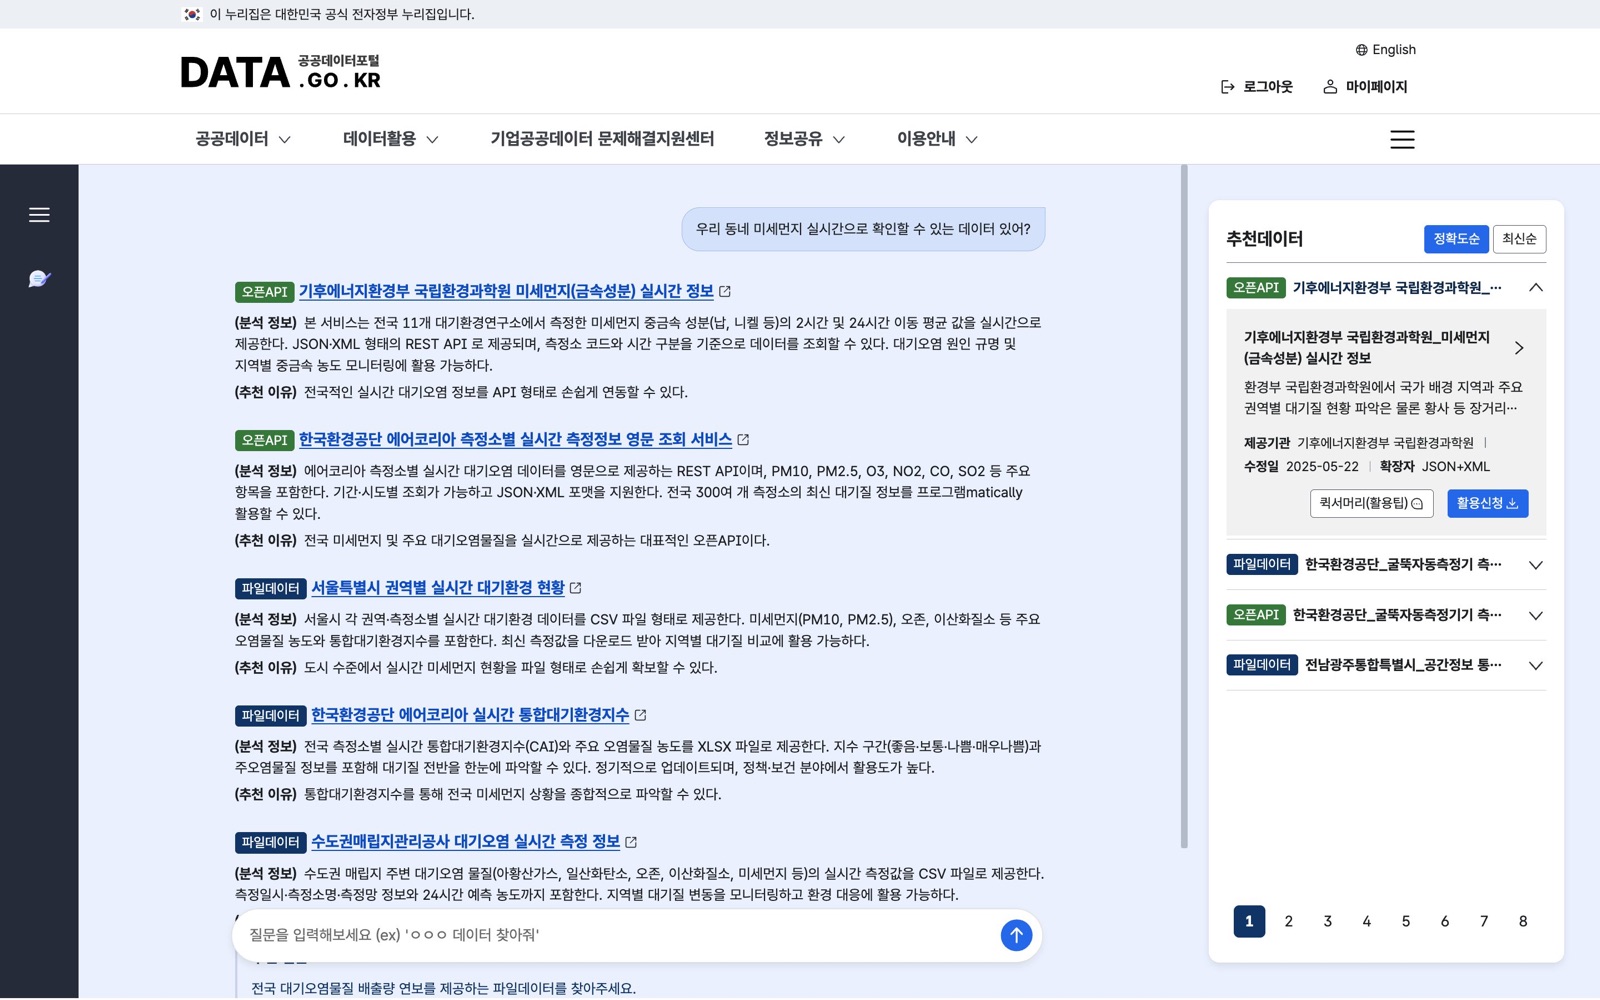Expand the 이용안내 menu
This screenshot has height=1000, width=1600.
click(x=937, y=139)
